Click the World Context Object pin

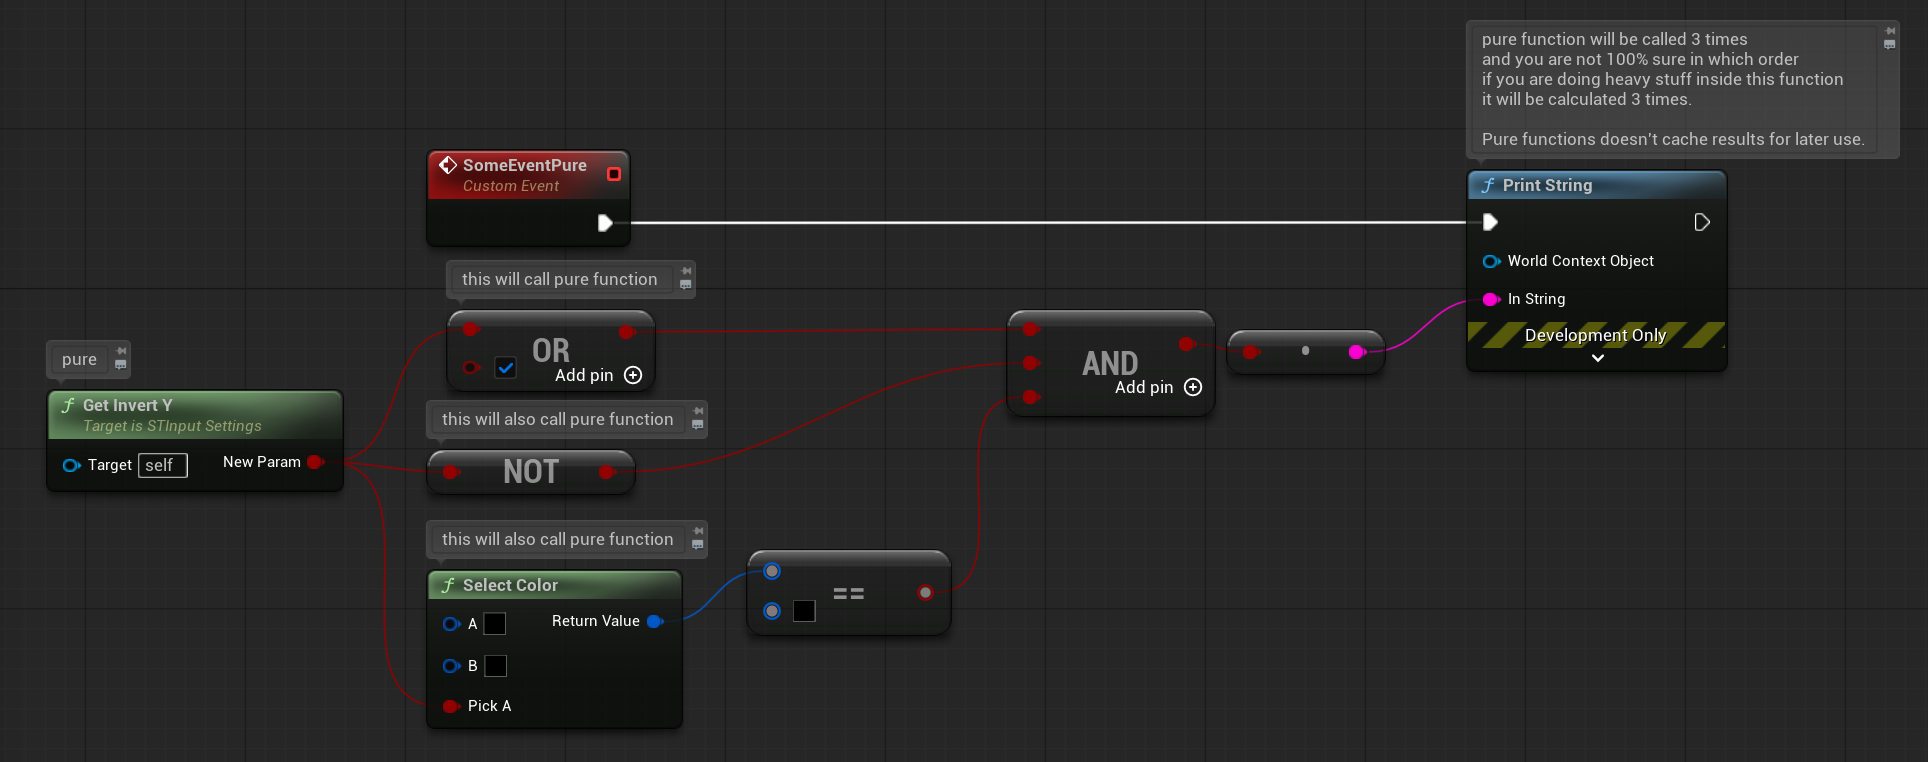pyautogui.click(x=1491, y=261)
